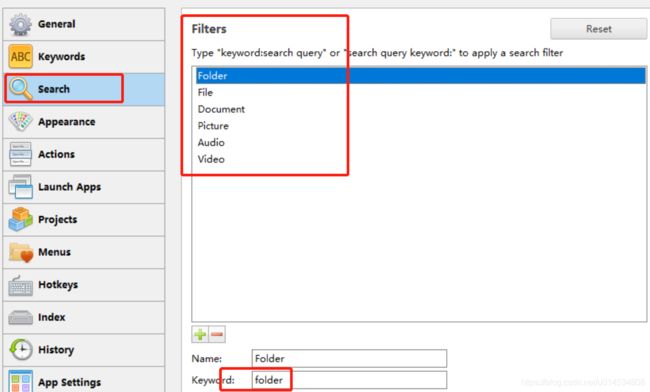Open the General settings gear icon

tap(20, 24)
